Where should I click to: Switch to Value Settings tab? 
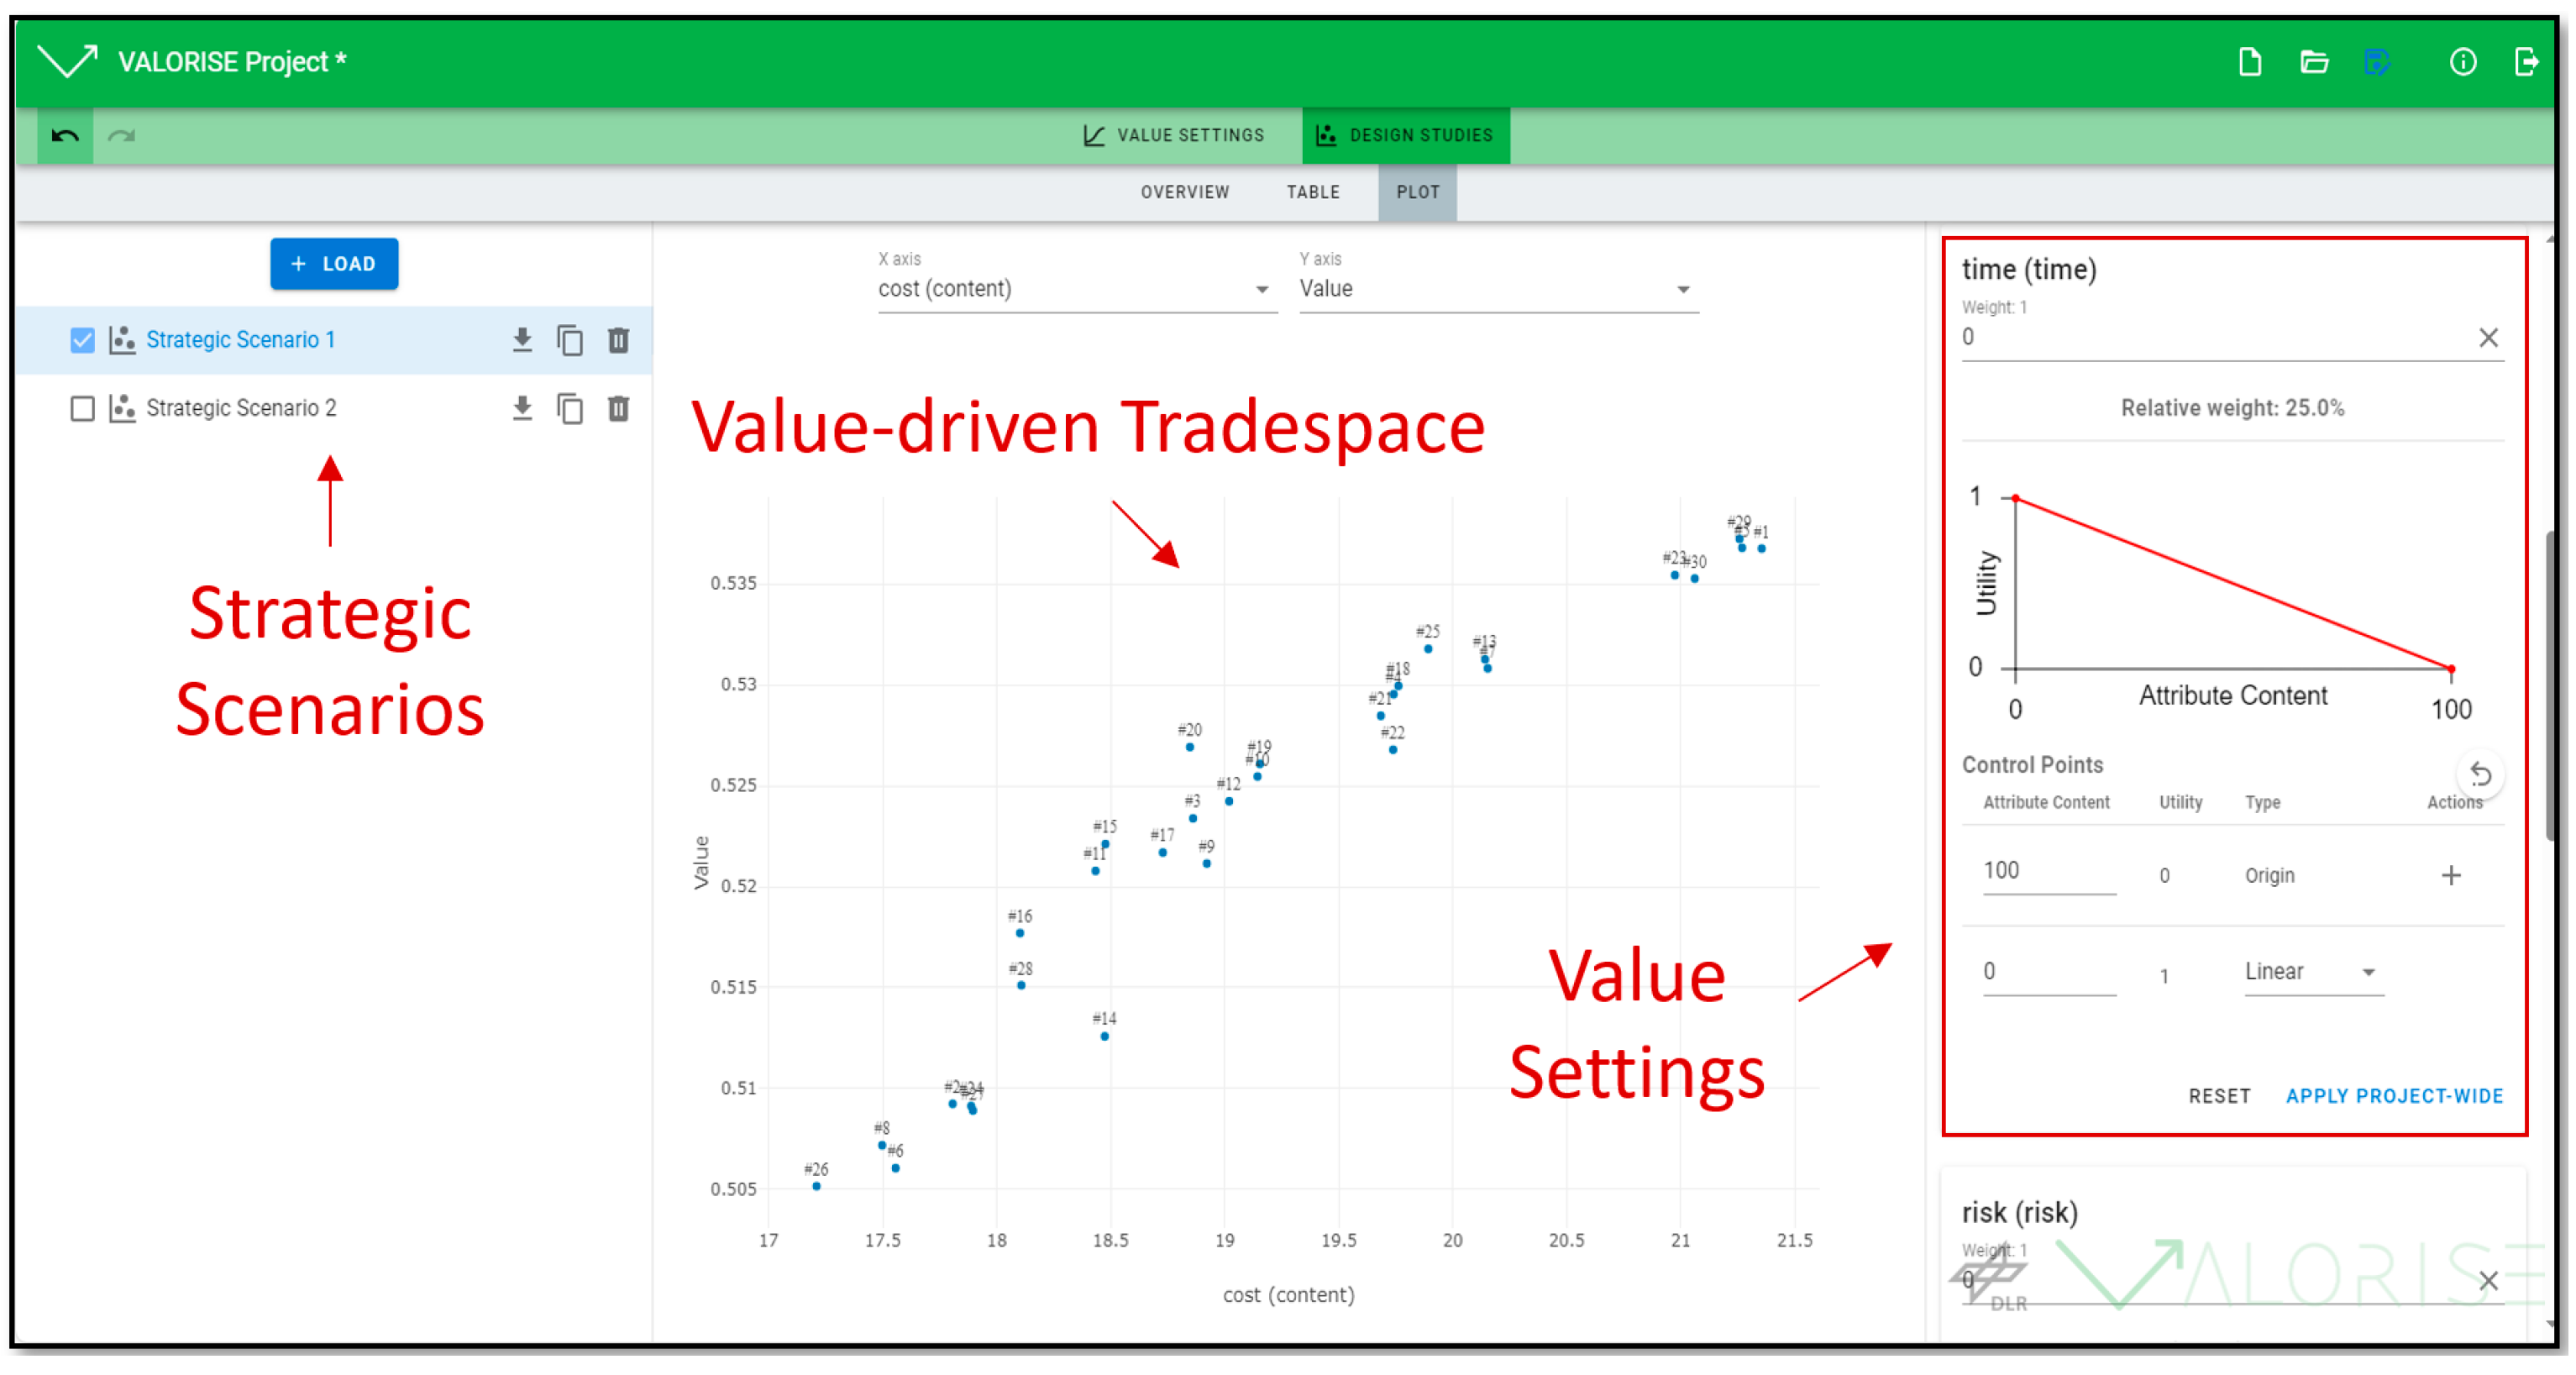1175,136
